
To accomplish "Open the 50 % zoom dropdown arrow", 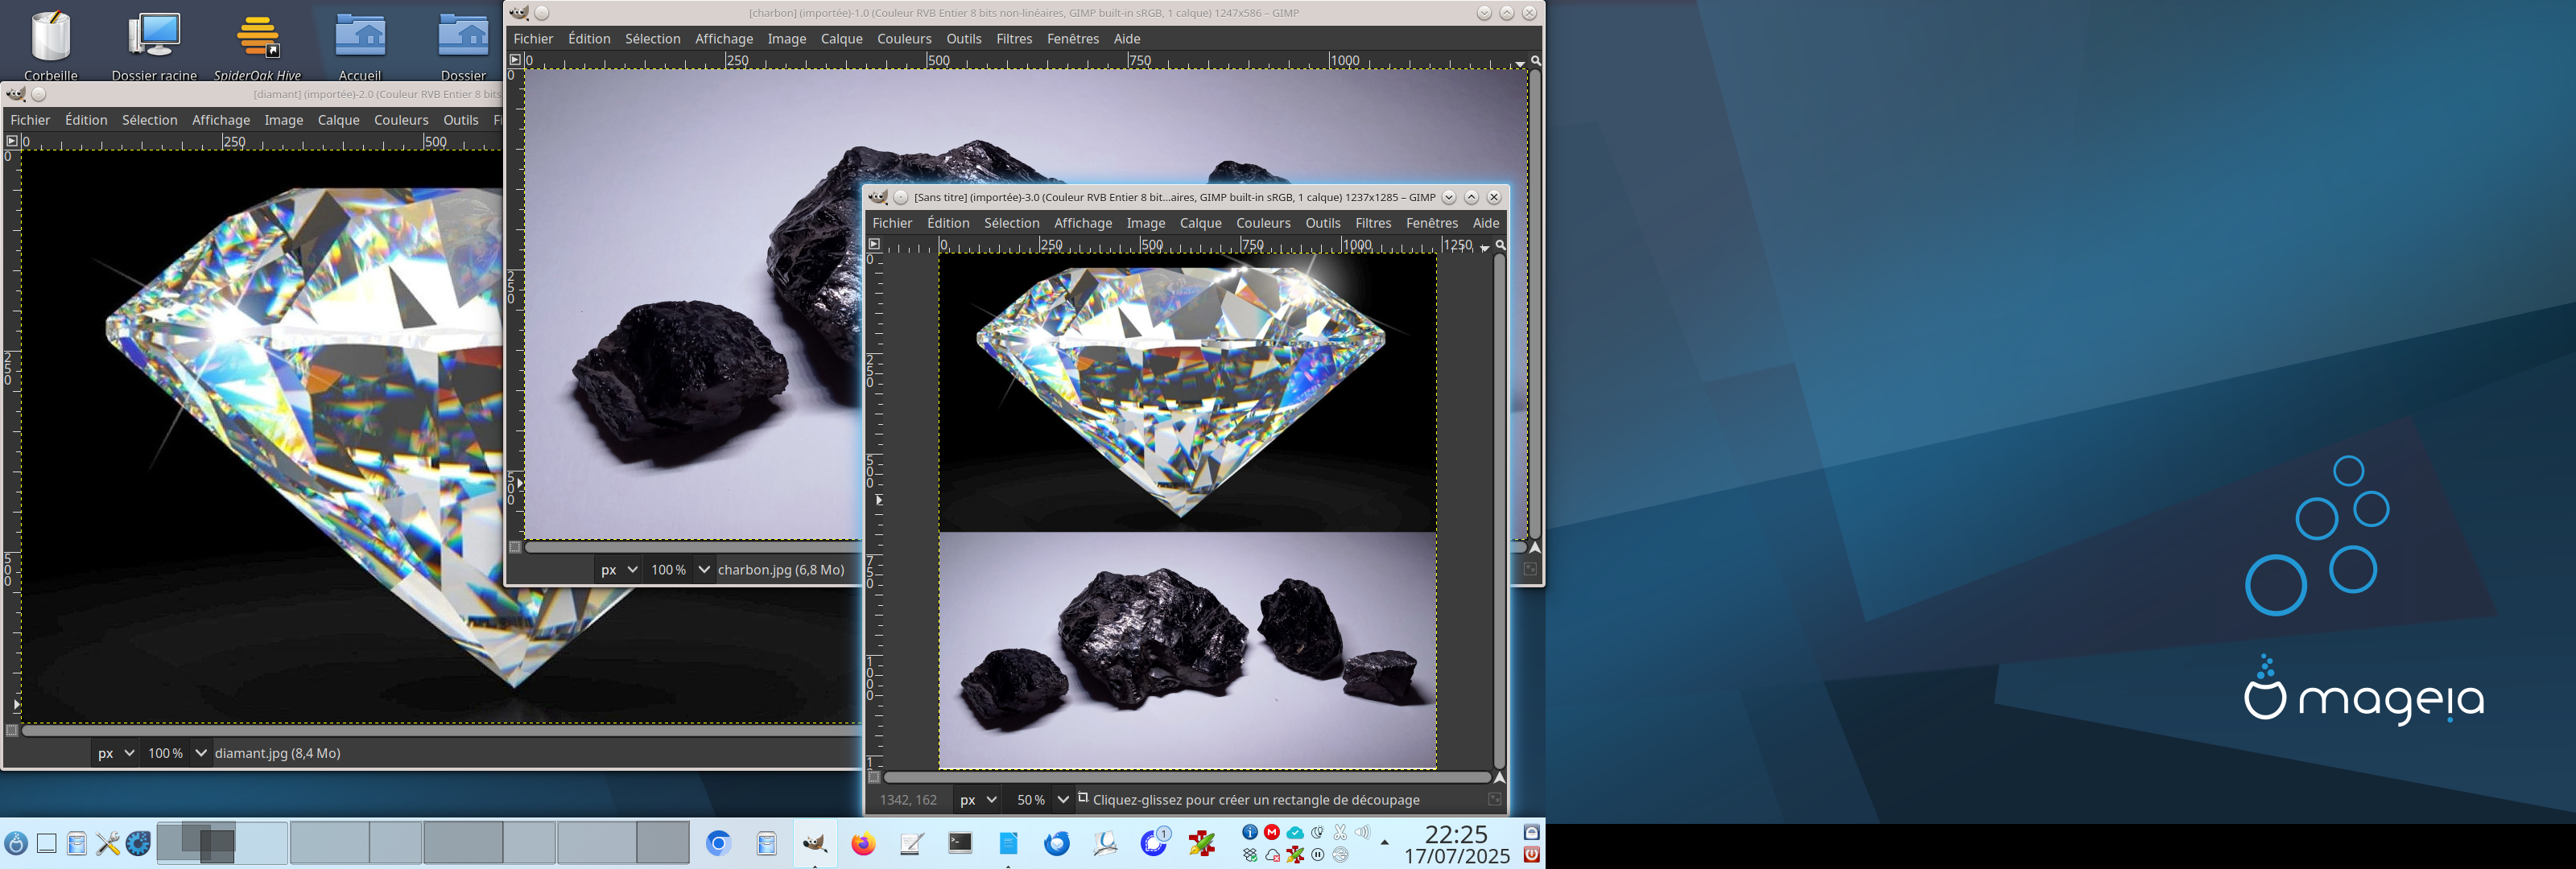I will click(x=1063, y=800).
